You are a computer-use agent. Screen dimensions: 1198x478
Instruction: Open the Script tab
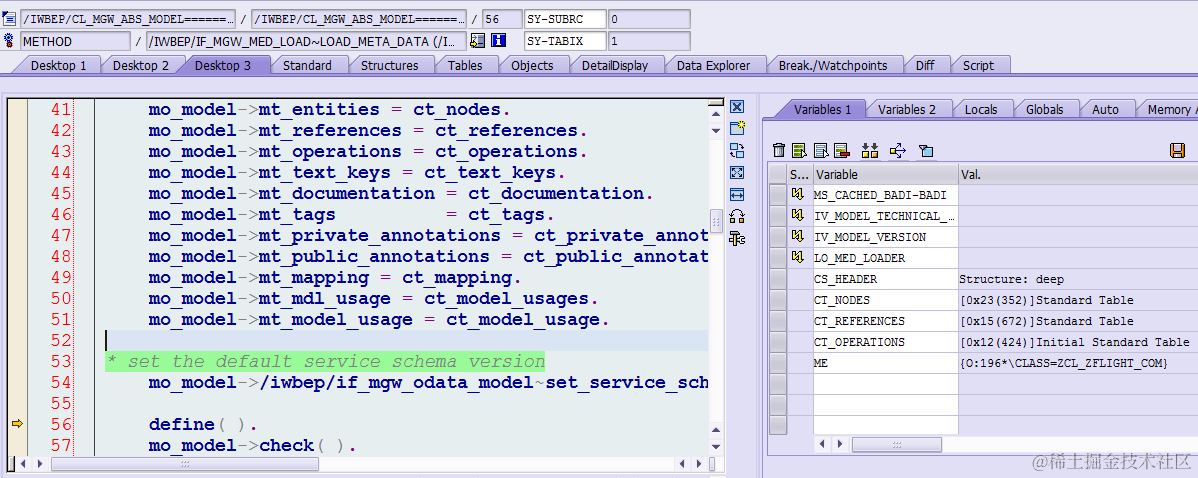[979, 66]
